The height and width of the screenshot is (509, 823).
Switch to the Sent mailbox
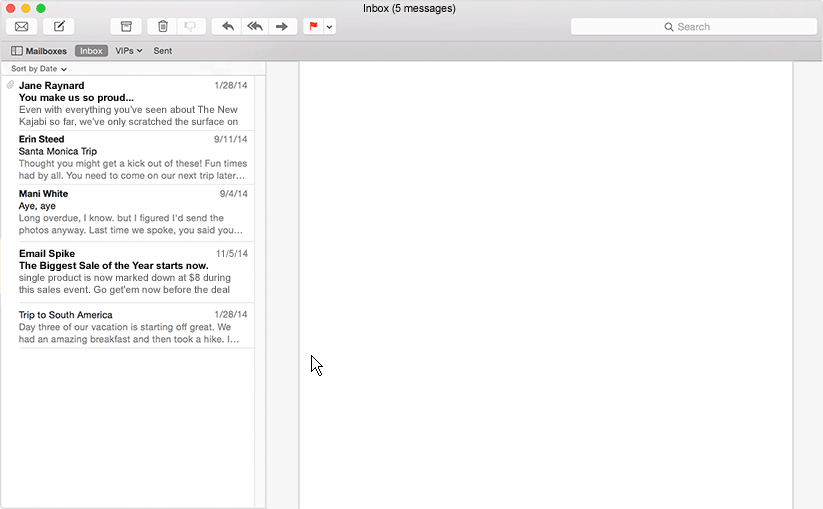pyautogui.click(x=162, y=51)
